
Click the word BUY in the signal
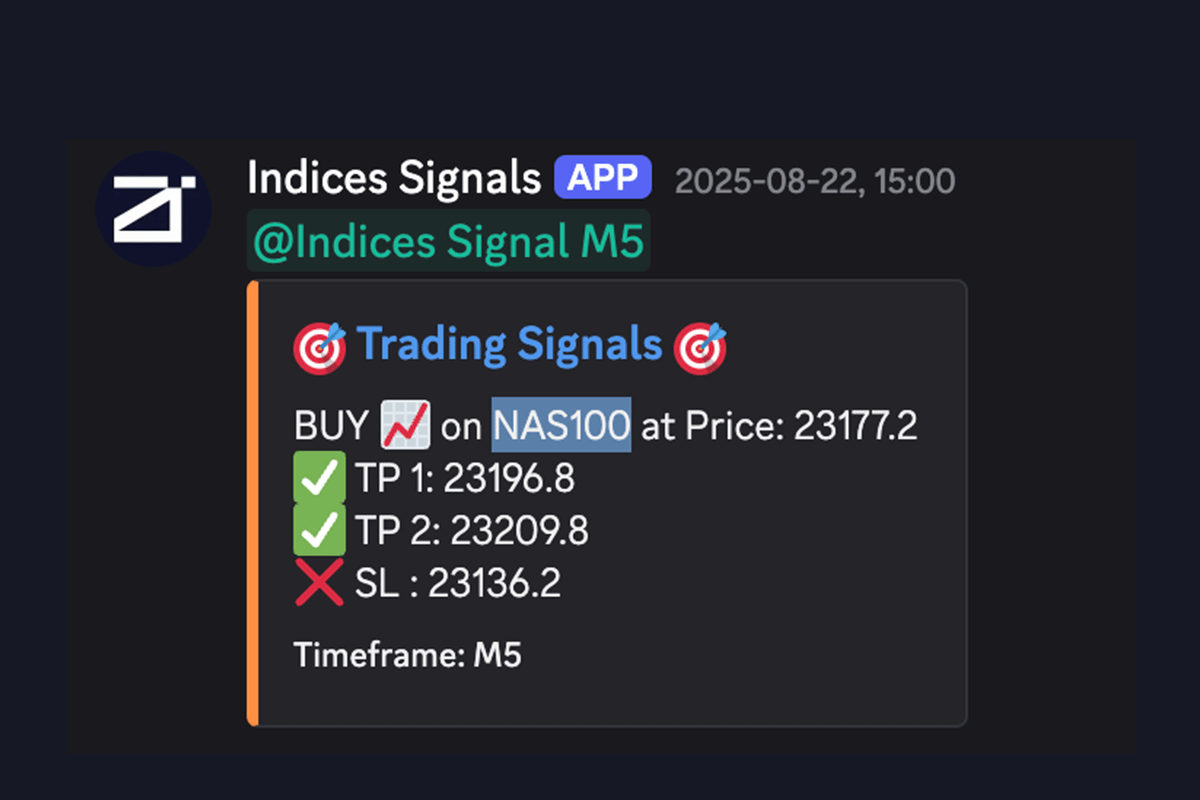click(x=331, y=427)
